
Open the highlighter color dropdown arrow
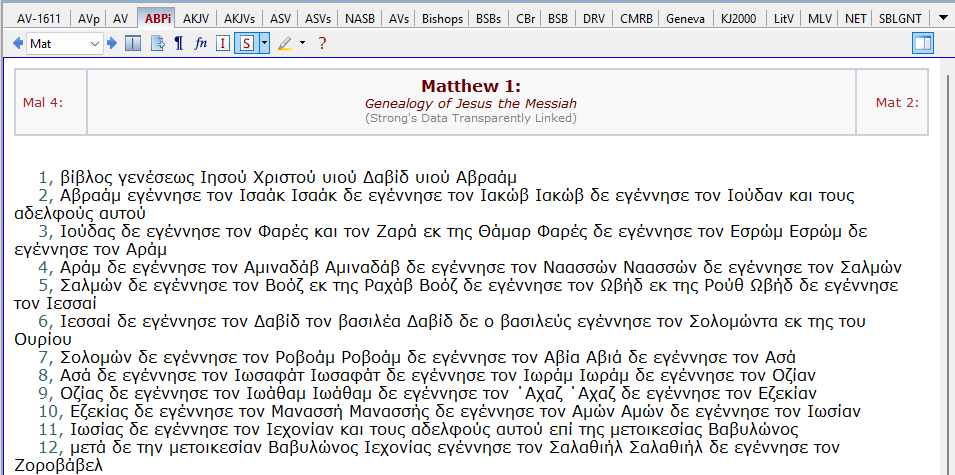[303, 43]
